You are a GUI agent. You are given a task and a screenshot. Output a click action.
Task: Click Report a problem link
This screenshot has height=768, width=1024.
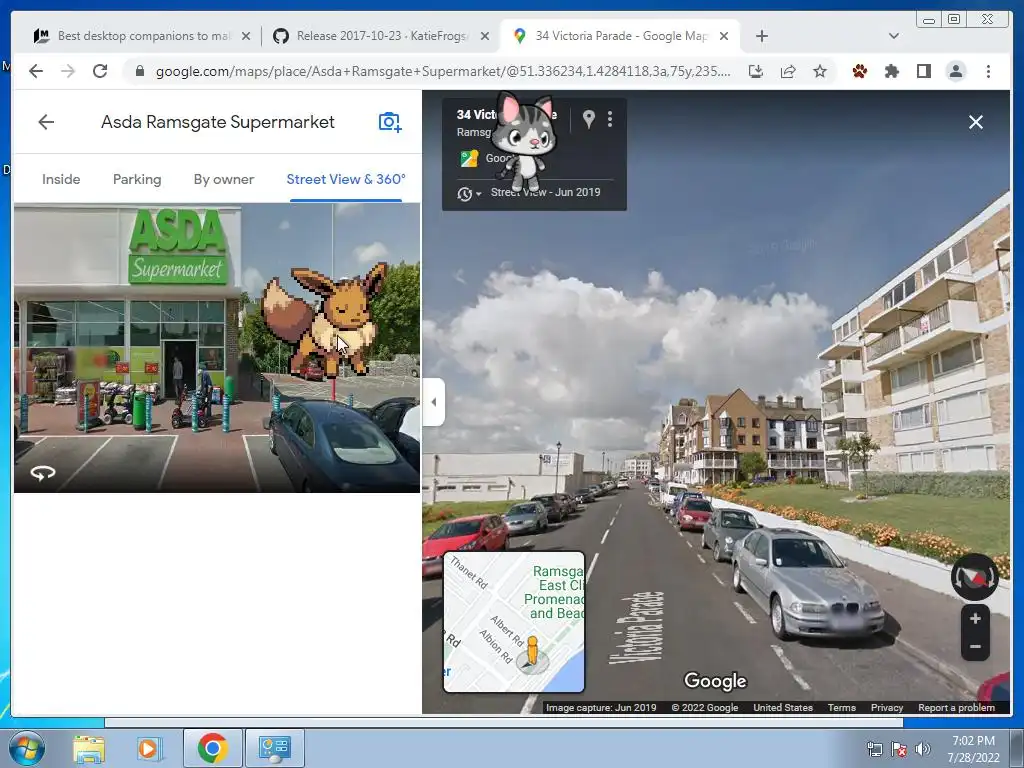956,707
